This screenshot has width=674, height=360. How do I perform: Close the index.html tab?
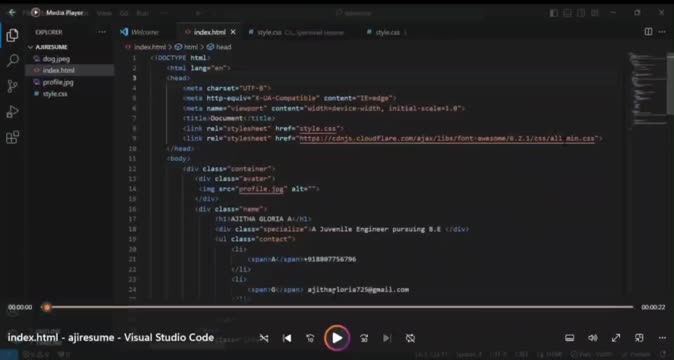click(x=233, y=32)
